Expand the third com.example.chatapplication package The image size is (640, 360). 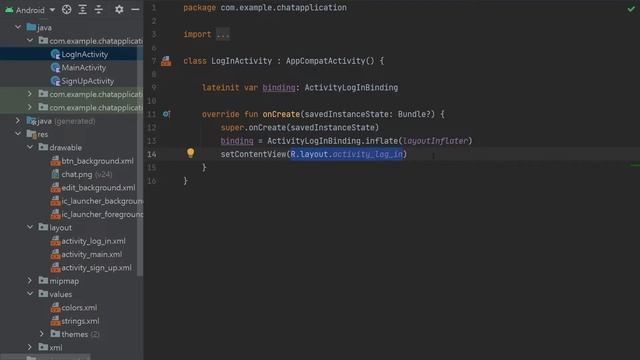(x=30, y=107)
